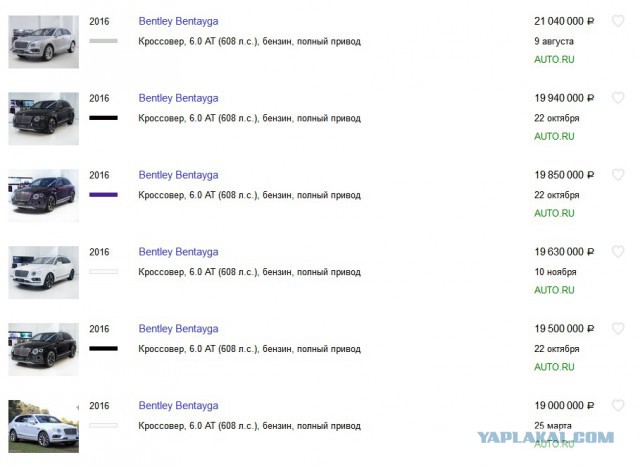Click Кроссовер description of 21 040 000 ₽ listing
Image resolution: width=640 pixels, height=467 pixels.
[249, 41]
